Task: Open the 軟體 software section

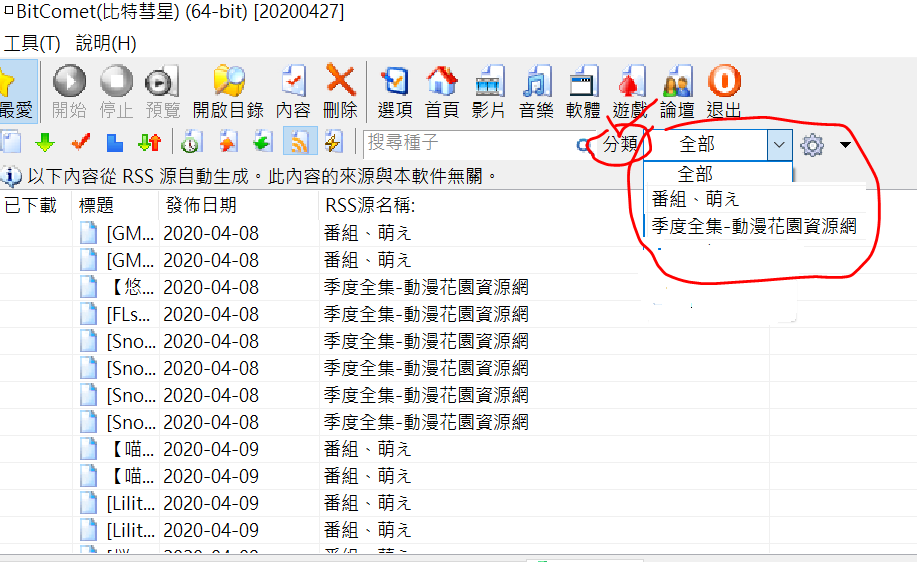Action: [583, 91]
